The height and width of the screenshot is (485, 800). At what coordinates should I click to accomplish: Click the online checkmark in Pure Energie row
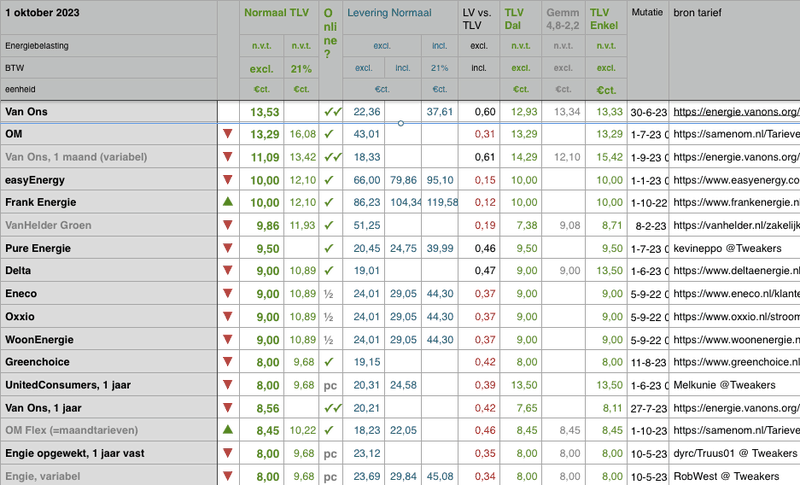[x=329, y=248]
